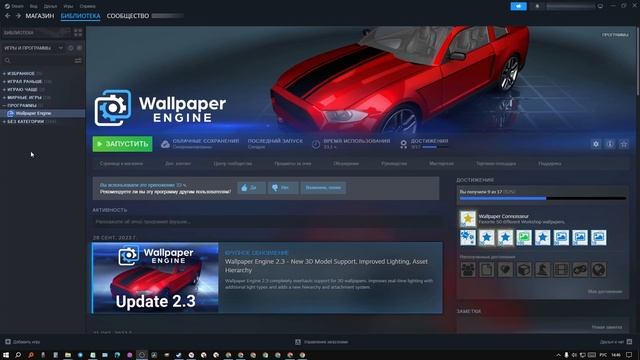Click the locked cube achievement icon
Screen dimensions: 640x360
[x=524, y=270]
